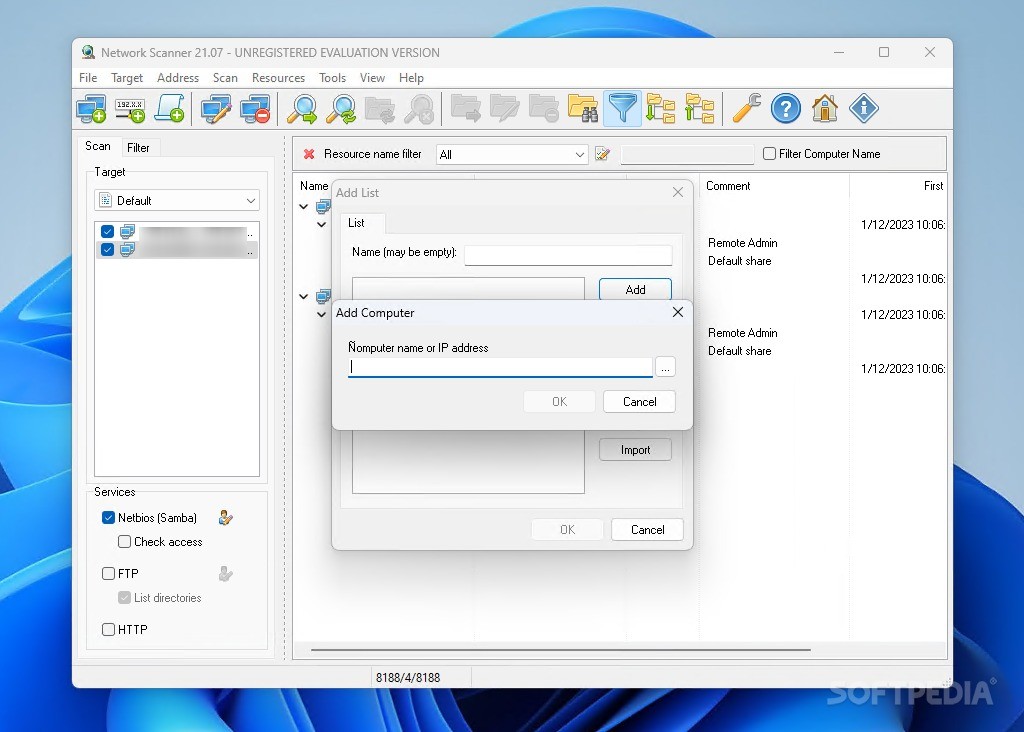Viewport: 1024px width, 732px height.
Task: Check the Filter Computer Name box
Action: tap(769, 153)
